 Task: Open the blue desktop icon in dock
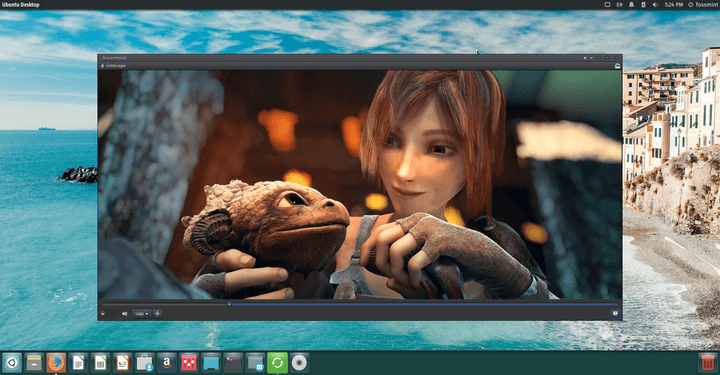coord(211,363)
